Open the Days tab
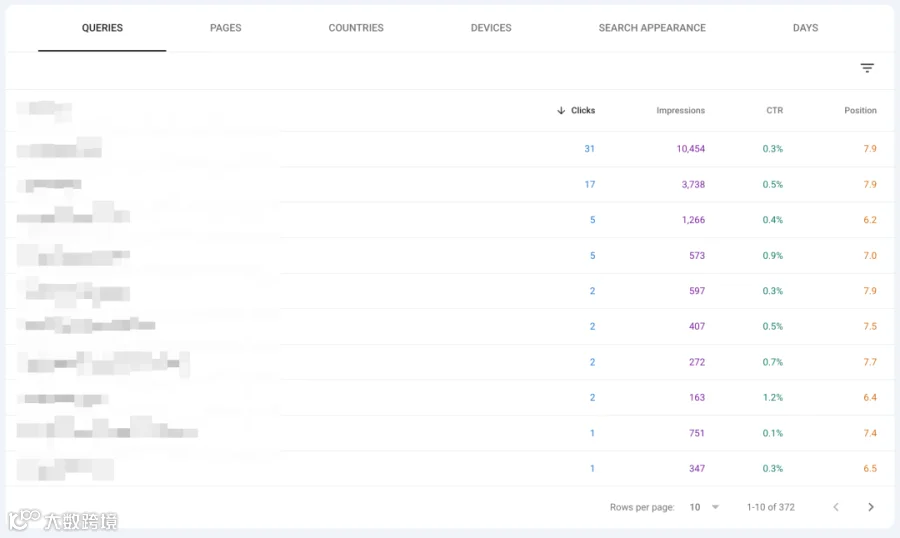 click(x=805, y=28)
